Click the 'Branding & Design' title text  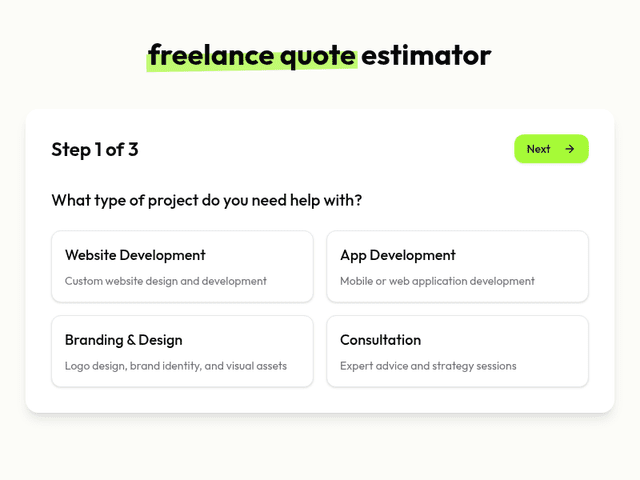(124, 340)
